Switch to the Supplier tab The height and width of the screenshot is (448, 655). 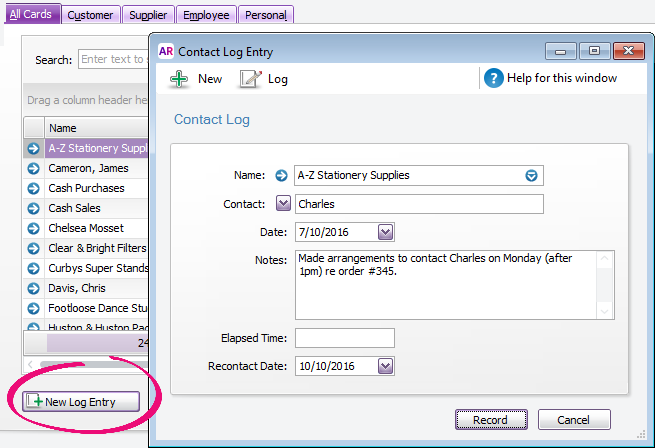pyautogui.click(x=148, y=15)
